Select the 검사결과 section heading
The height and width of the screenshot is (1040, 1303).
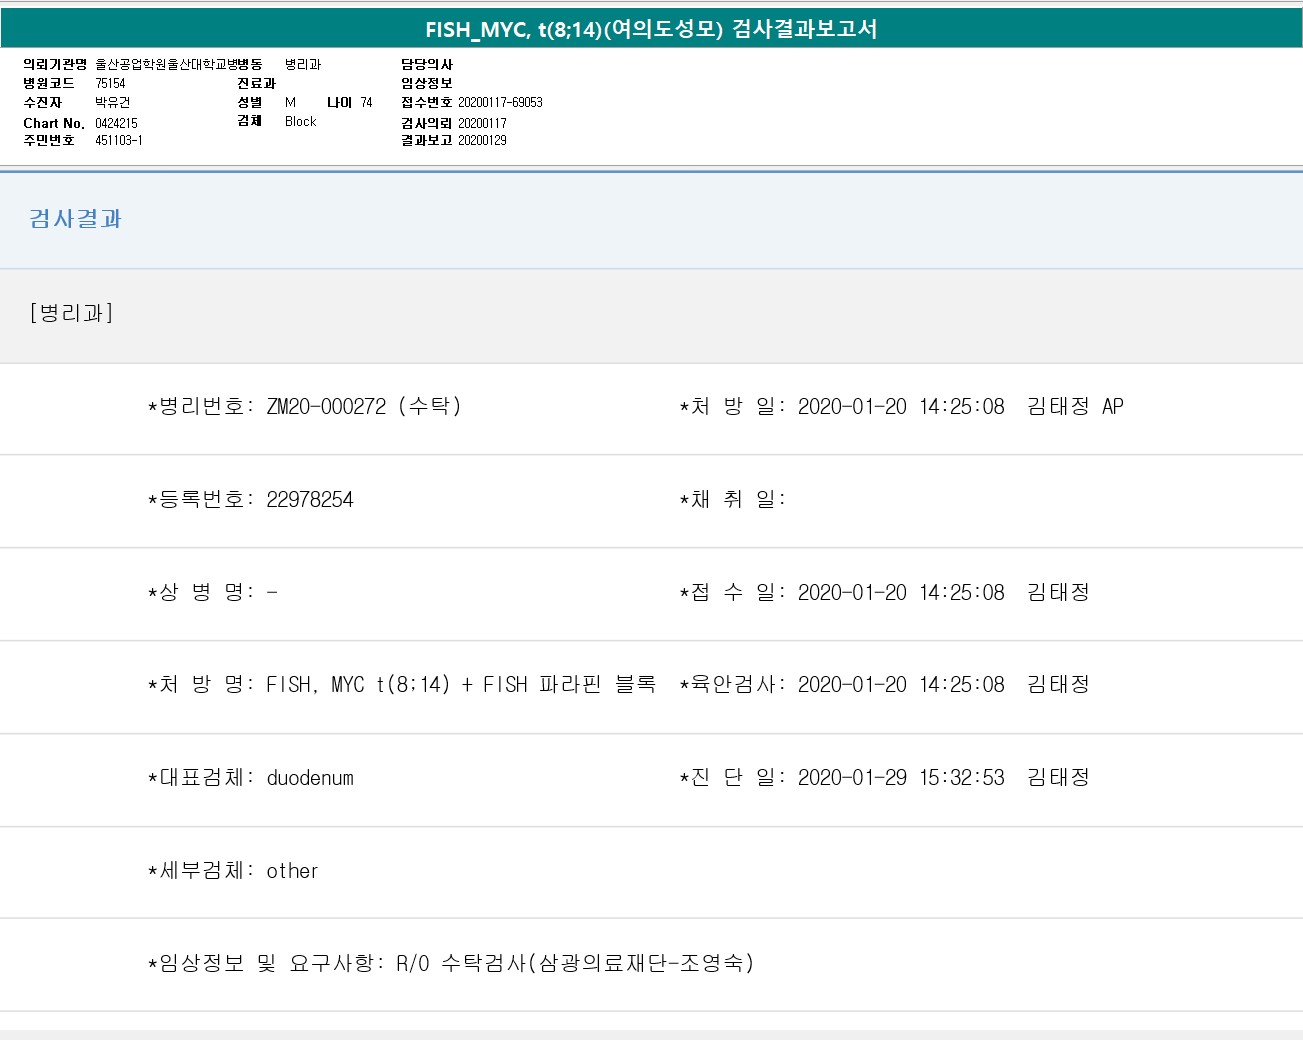point(75,219)
